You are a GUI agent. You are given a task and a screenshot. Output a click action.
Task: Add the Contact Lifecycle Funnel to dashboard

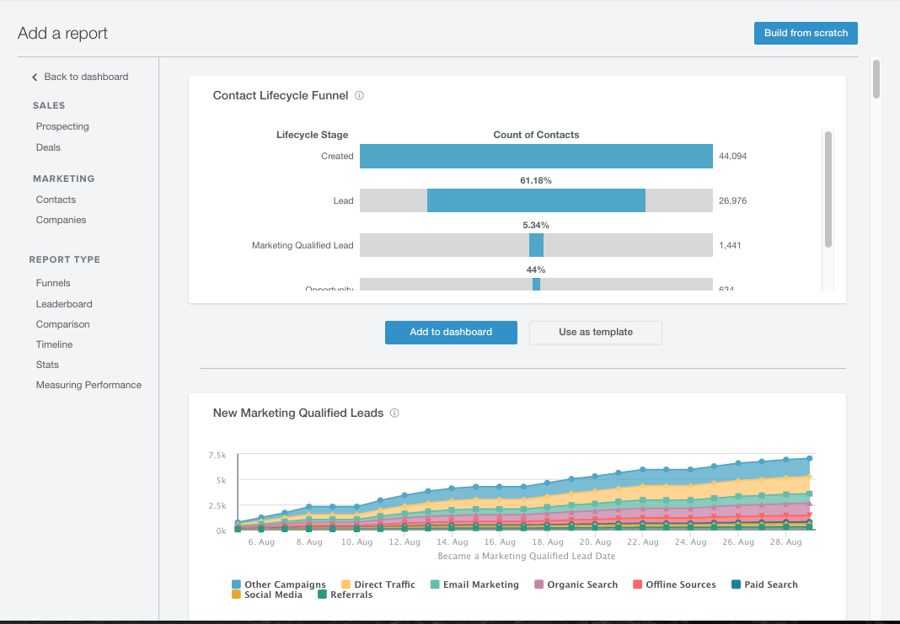coord(450,333)
